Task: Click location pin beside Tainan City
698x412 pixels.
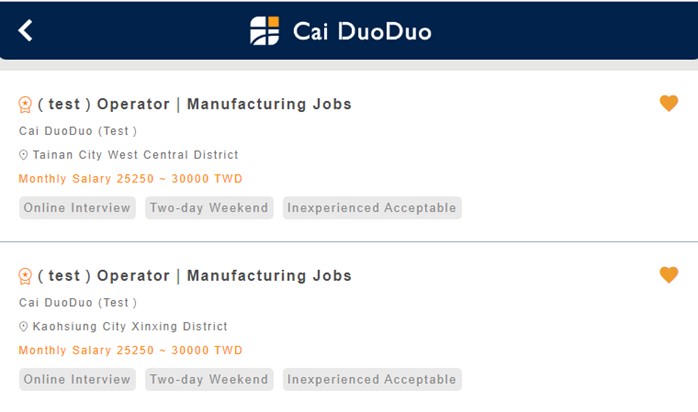Action: (x=24, y=155)
